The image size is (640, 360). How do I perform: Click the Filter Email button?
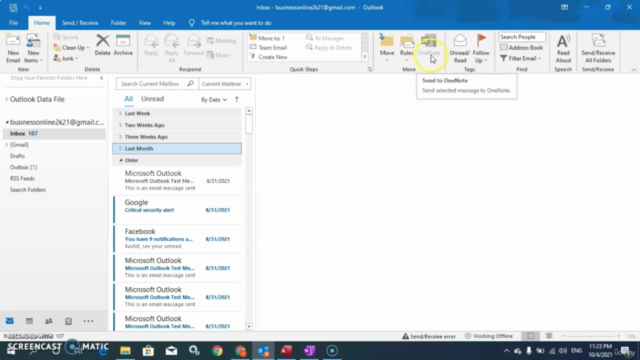pyautogui.click(x=520, y=58)
